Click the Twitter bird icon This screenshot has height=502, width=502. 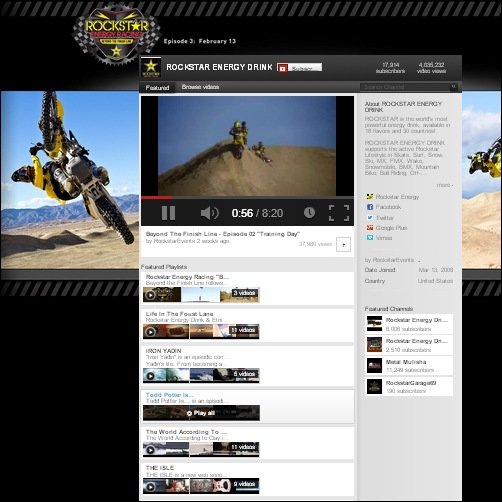click(x=370, y=218)
